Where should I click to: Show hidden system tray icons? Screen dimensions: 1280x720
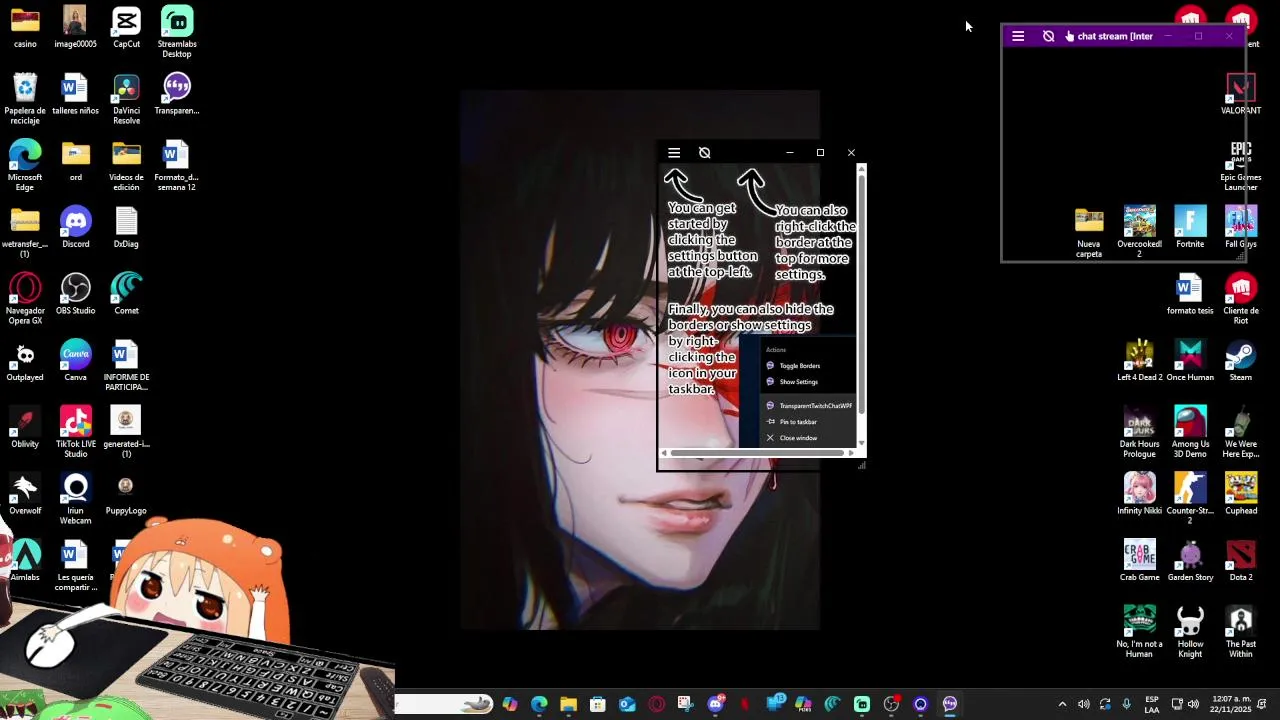coord(1062,704)
